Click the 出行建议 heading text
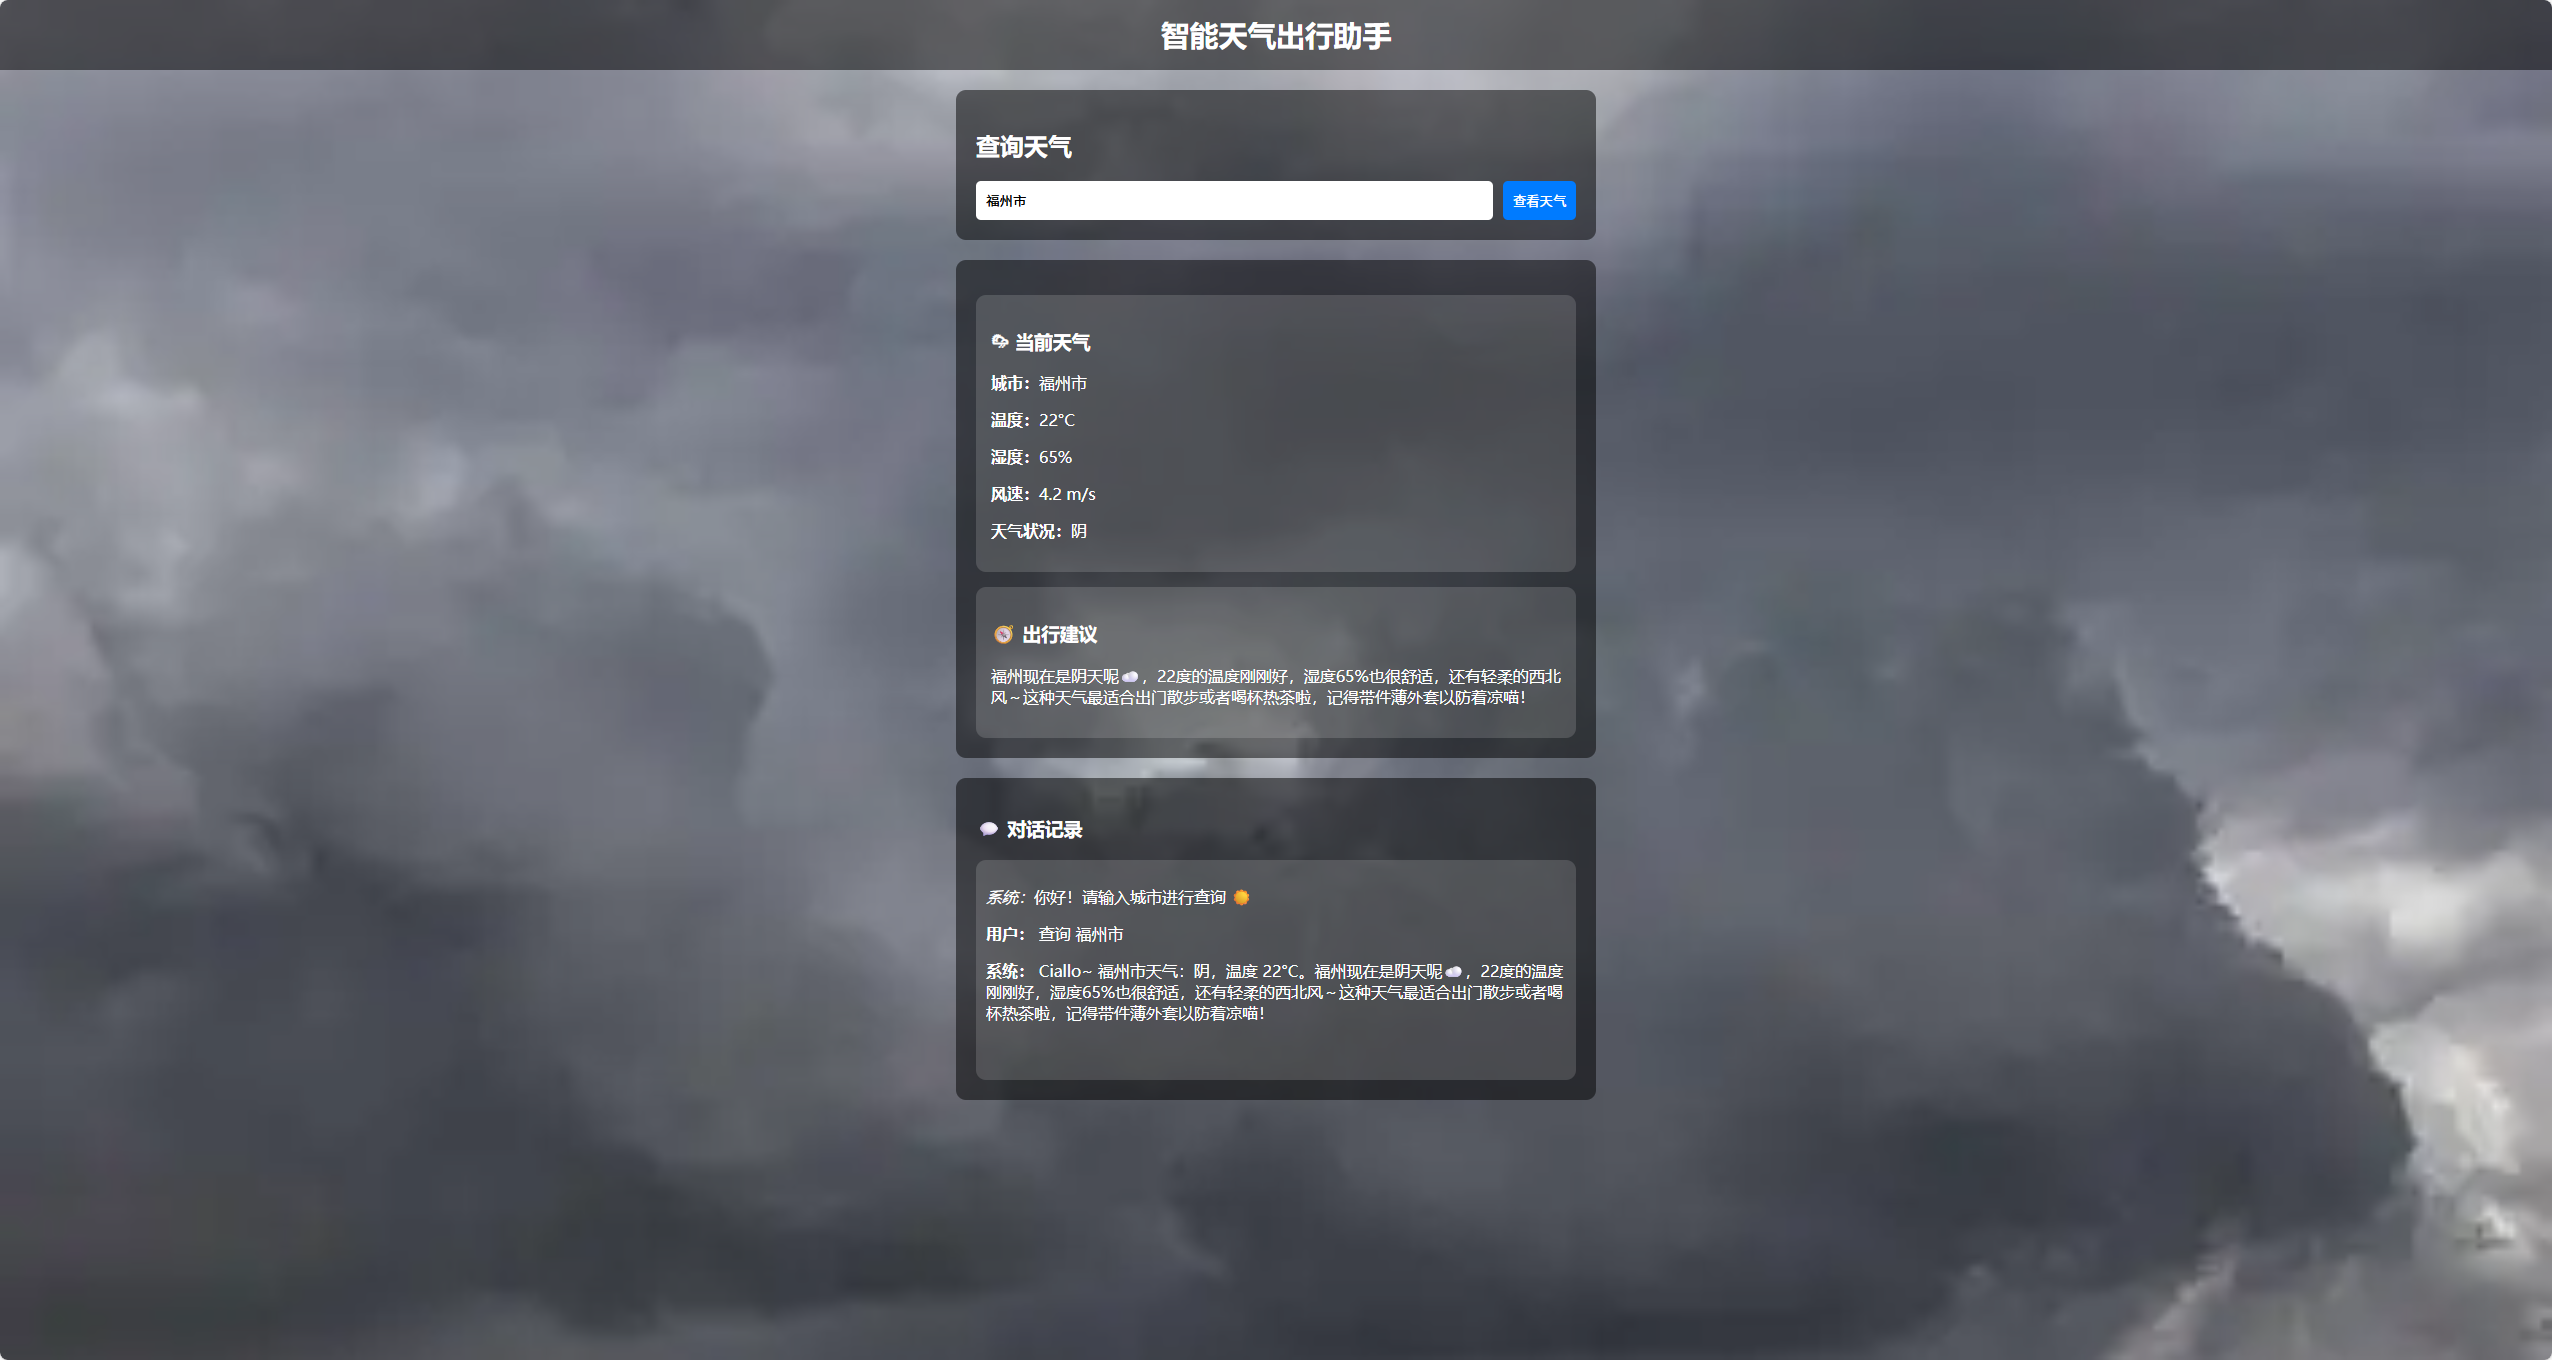The width and height of the screenshot is (2552, 1360). coord(1059,634)
